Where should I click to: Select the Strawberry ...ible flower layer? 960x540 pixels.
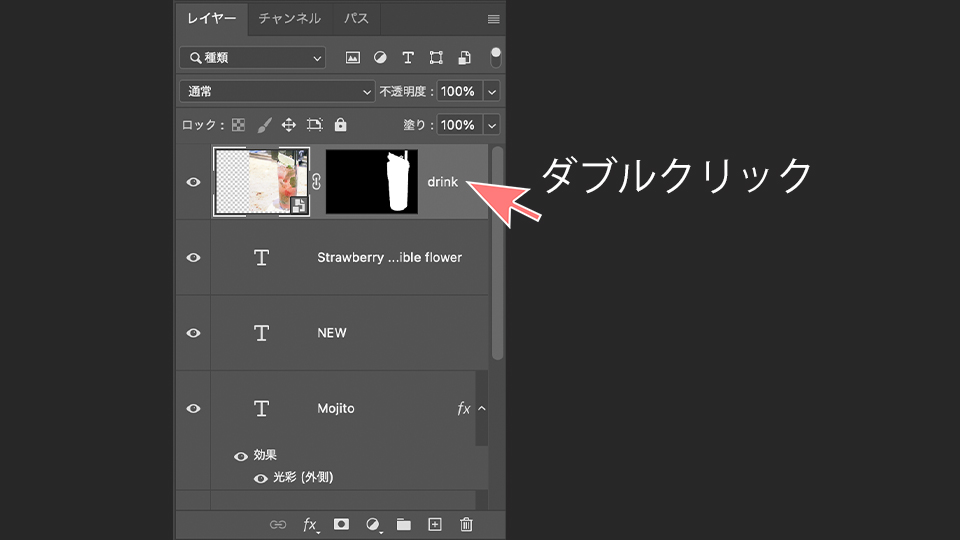point(389,258)
